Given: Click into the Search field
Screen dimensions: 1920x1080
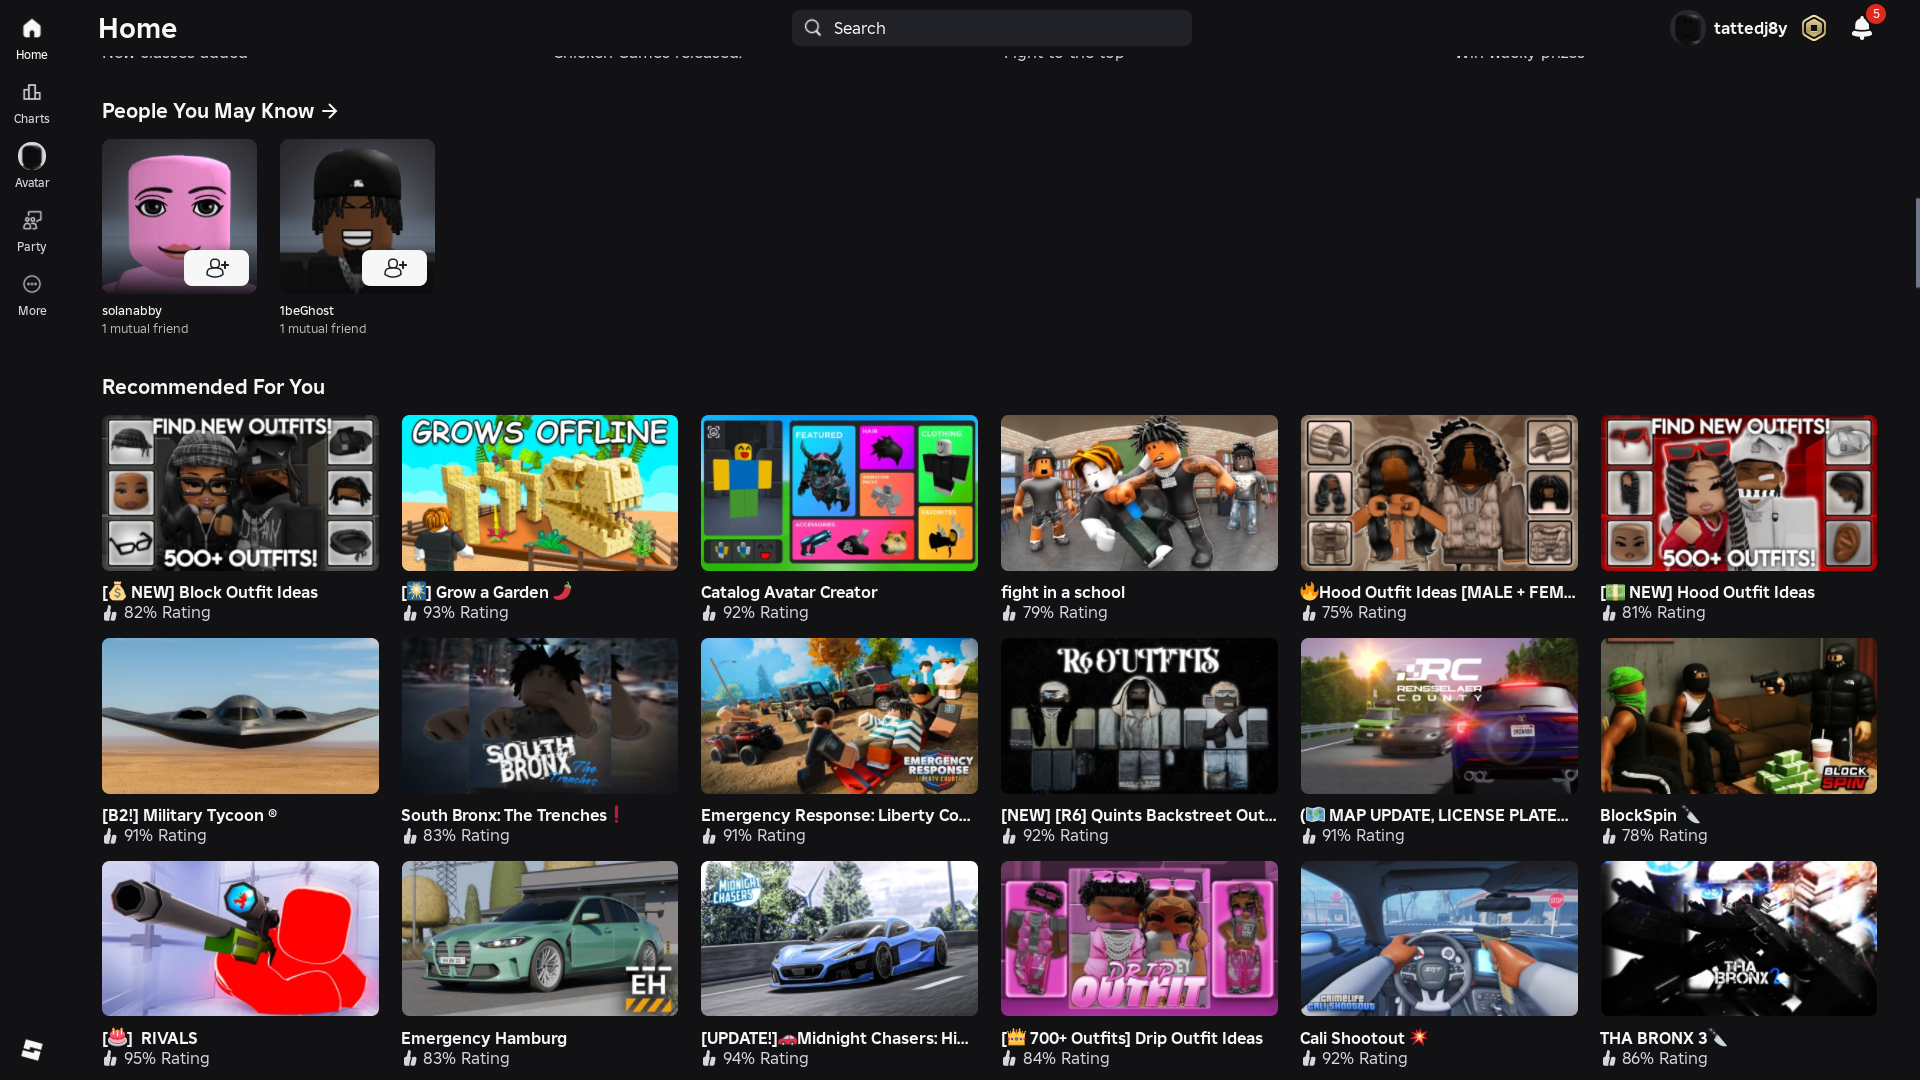Looking at the screenshot, I should pos(992,28).
